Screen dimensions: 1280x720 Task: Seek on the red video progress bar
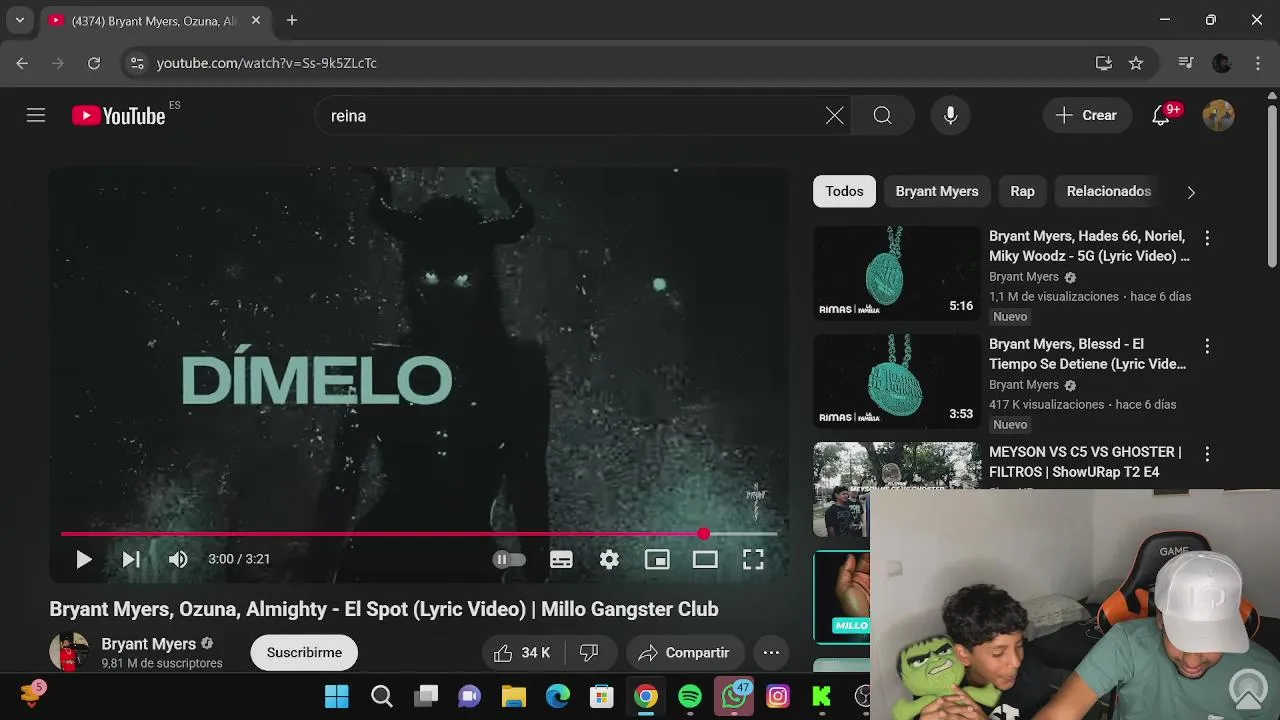[x=419, y=534]
